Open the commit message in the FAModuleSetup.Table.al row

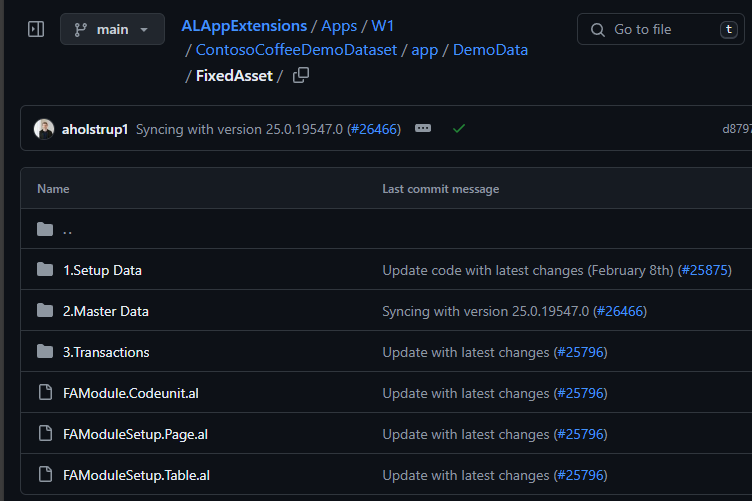pyautogui.click(x=466, y=476)
